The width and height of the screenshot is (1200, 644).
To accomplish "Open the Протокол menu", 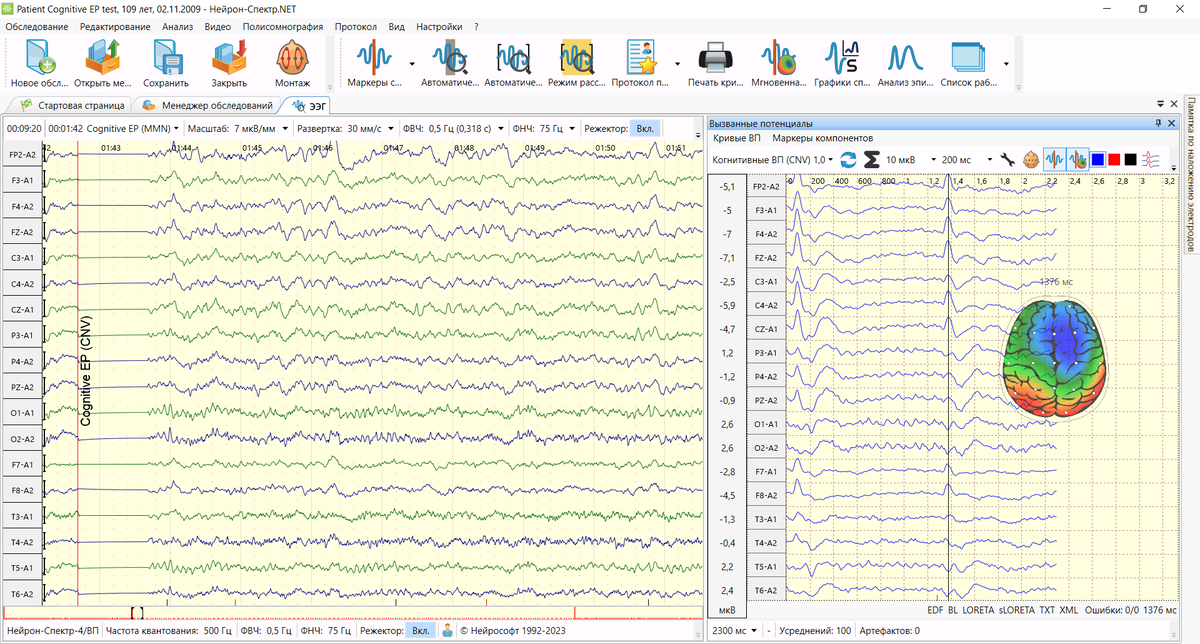I will click(356, 26).
